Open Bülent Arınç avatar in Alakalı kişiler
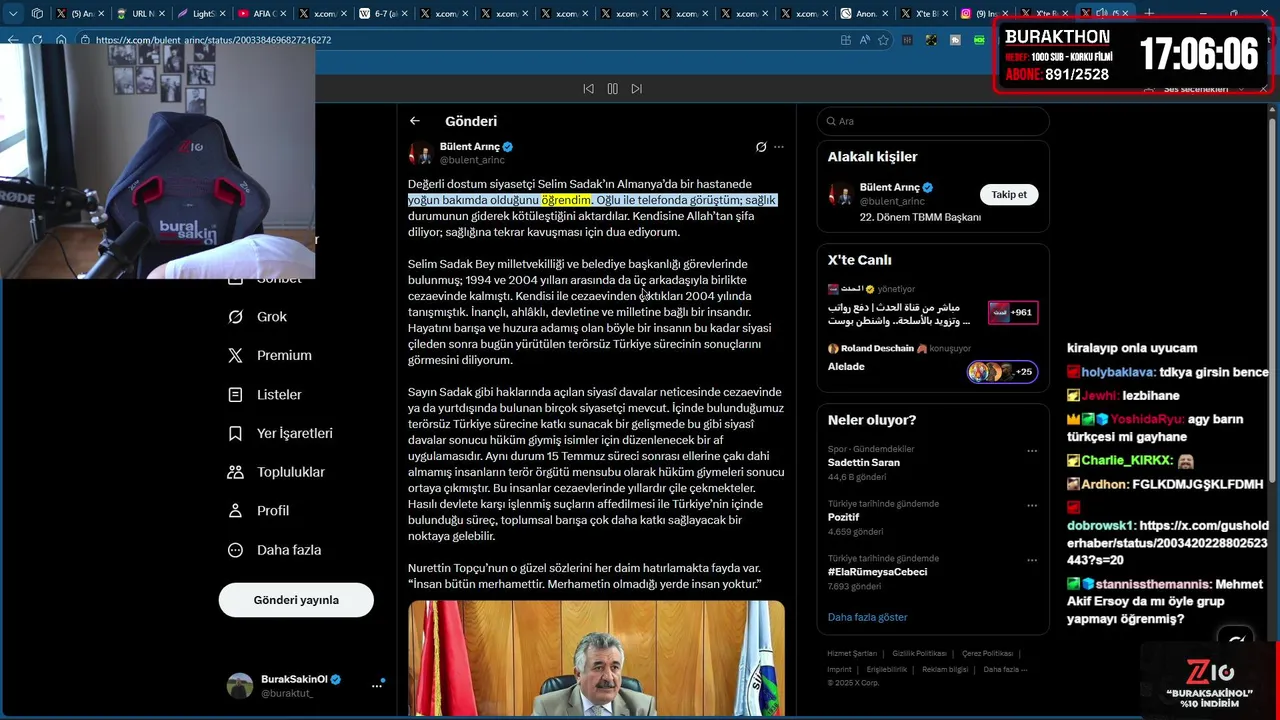 click(x=840, y=194)
